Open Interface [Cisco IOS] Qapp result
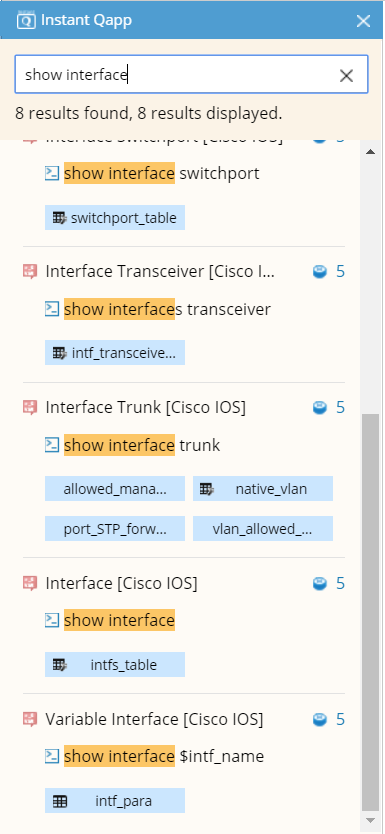The width and height of the screenshot is (385, 834). pyautogui.click(x=121, y=583)
